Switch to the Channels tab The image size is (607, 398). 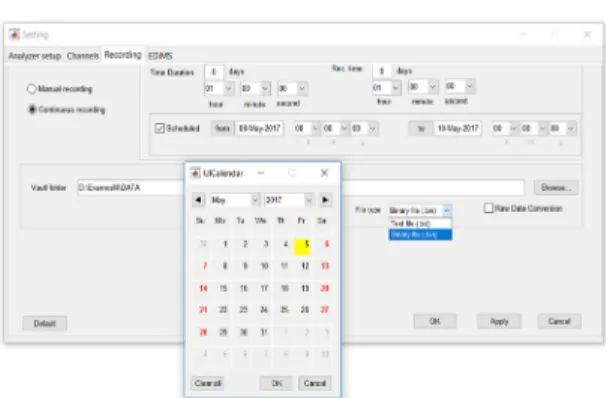point(83,56)
